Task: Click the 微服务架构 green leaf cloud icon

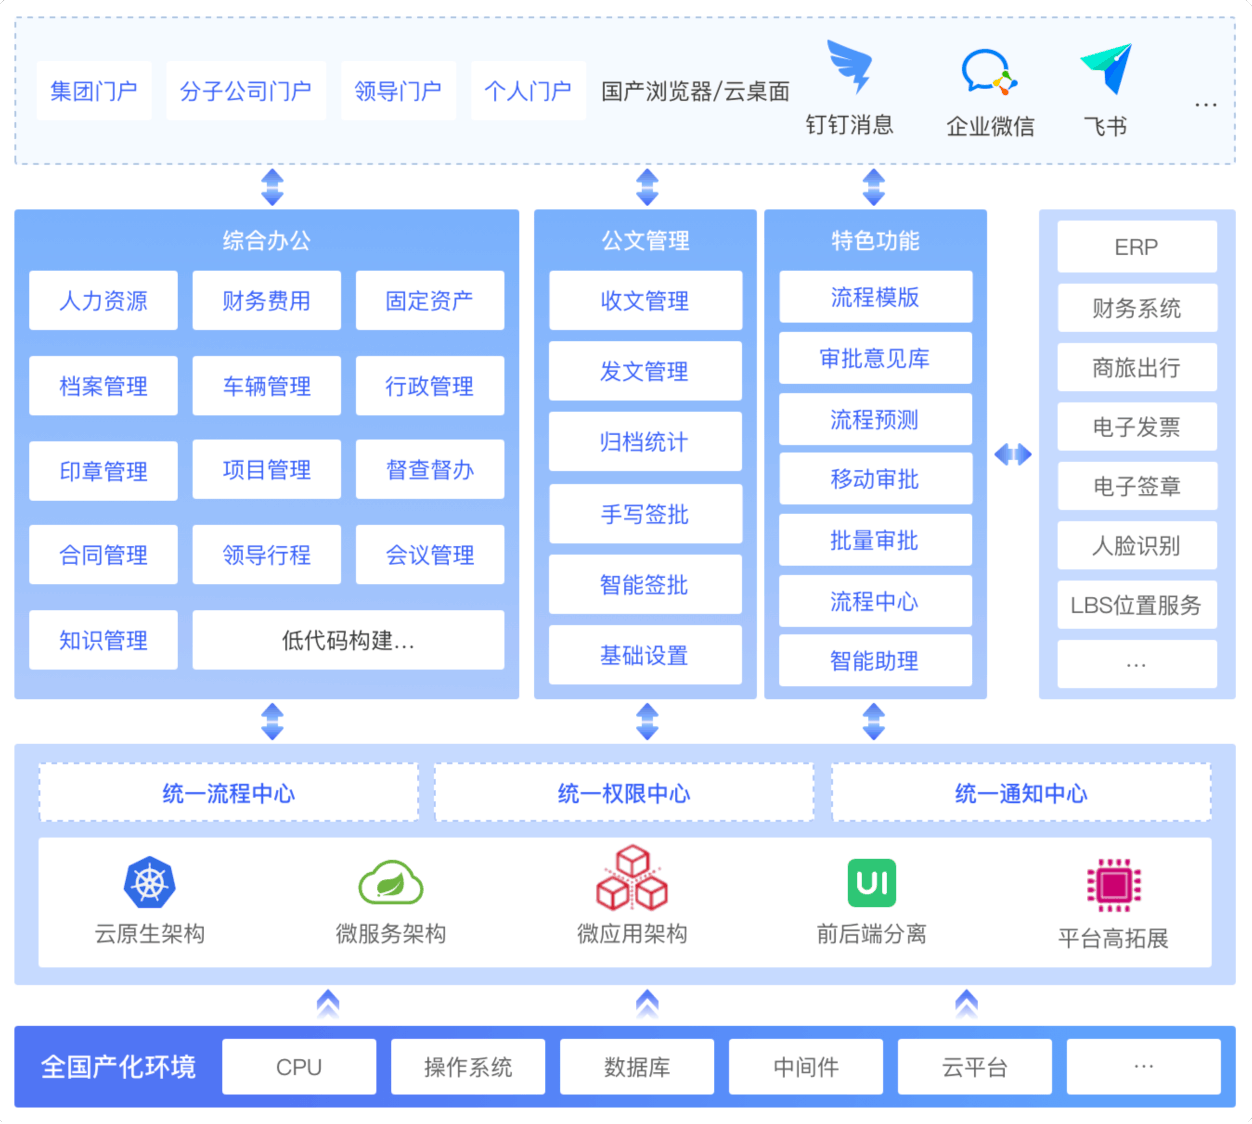Action: click(391, 882)
